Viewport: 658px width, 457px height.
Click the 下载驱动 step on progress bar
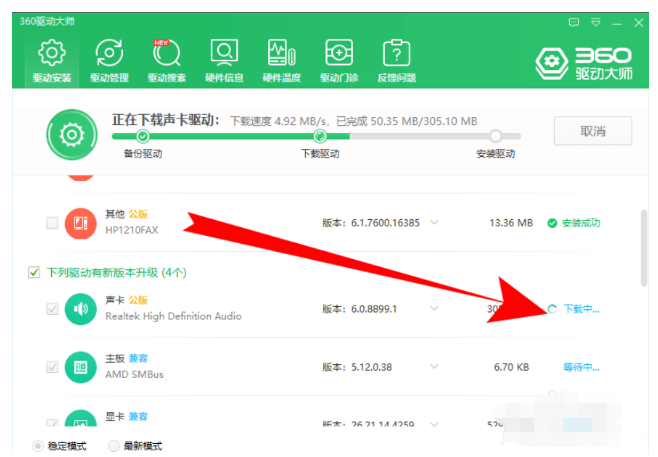point(319,137)
